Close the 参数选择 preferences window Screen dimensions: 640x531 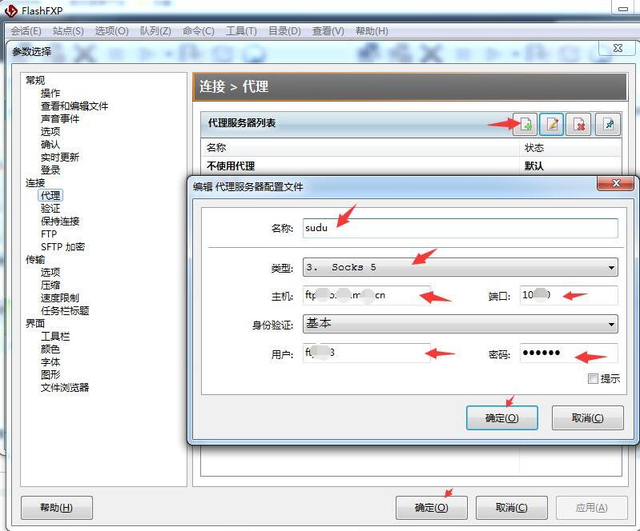click(x=618, y=48)
